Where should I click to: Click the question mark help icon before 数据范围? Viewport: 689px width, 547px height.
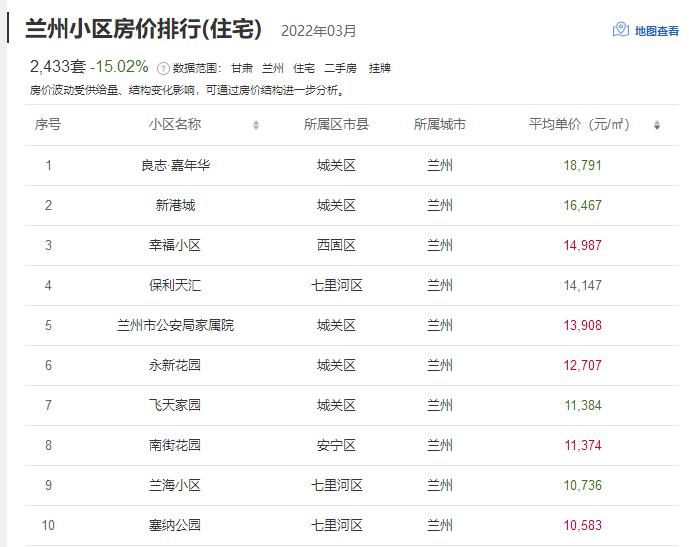[163, 69]
